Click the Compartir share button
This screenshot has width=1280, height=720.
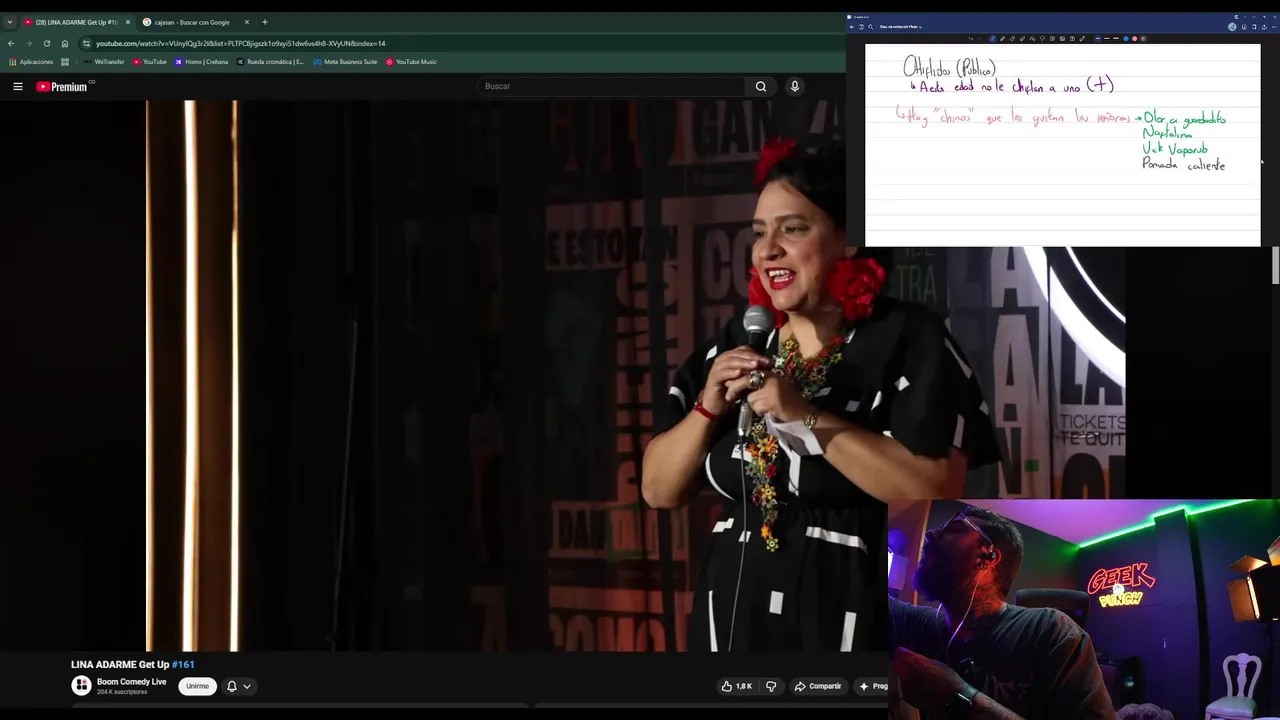click(x=818, y=686)
